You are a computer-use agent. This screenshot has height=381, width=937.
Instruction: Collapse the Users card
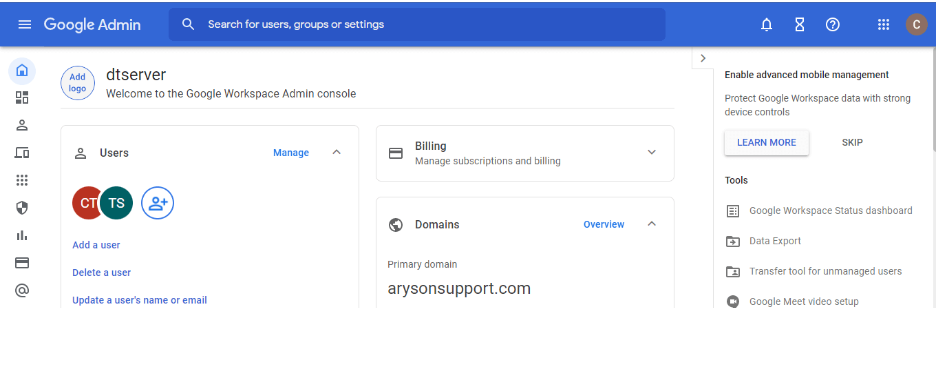(x=336, y=152)
